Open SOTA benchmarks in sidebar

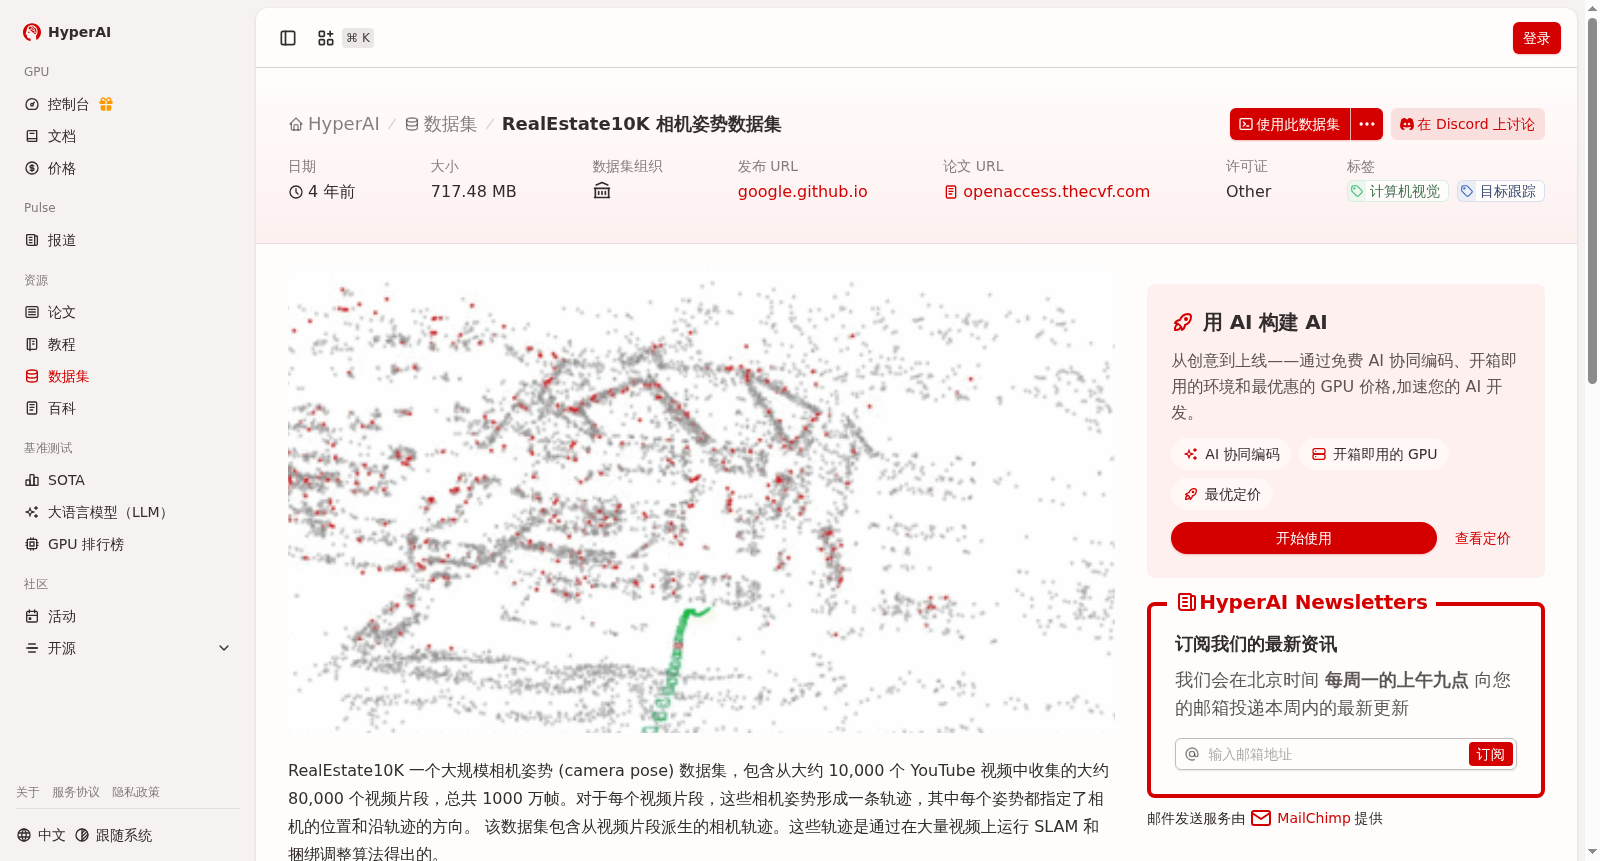point(128,480)
